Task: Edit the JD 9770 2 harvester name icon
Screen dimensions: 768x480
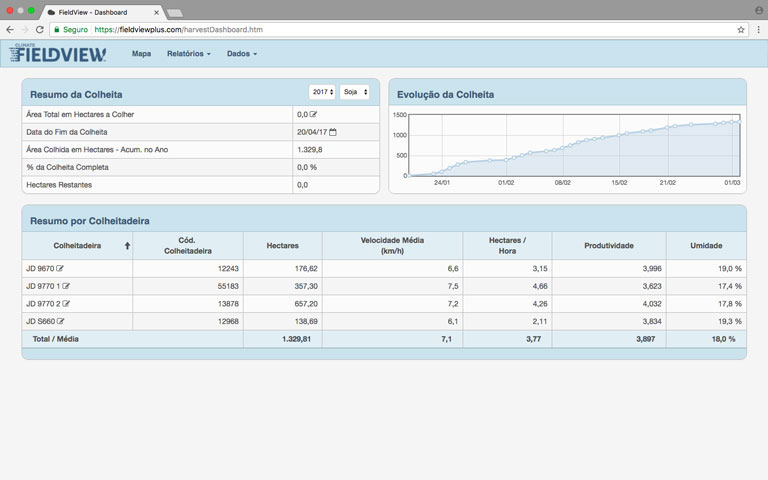Action: [66, 304]
